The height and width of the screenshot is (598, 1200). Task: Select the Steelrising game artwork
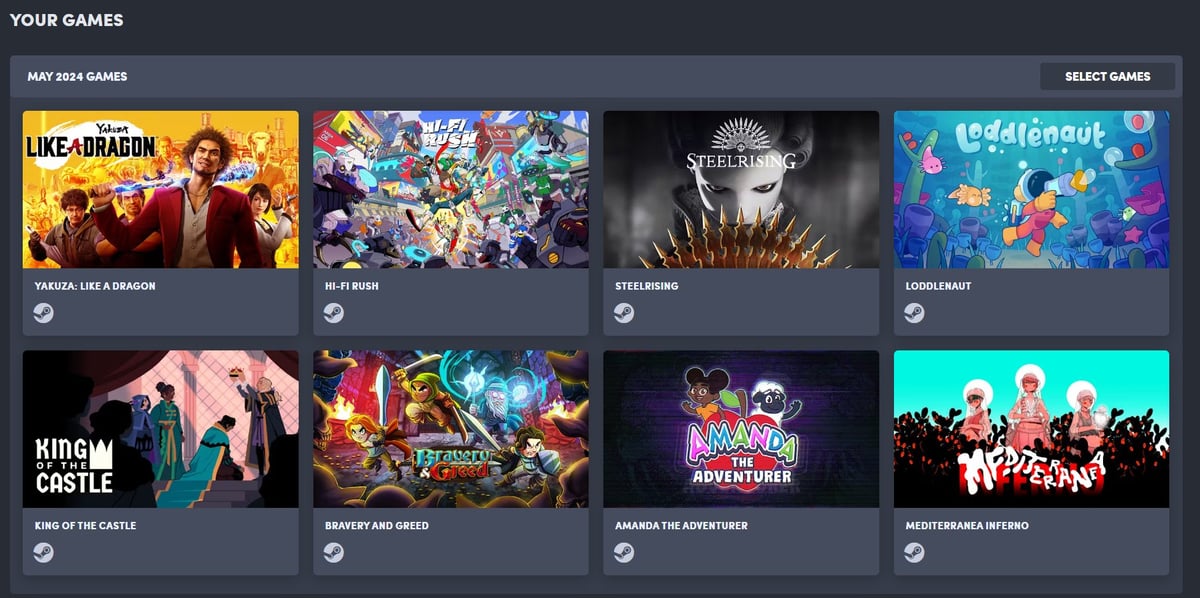pos(741,189)
